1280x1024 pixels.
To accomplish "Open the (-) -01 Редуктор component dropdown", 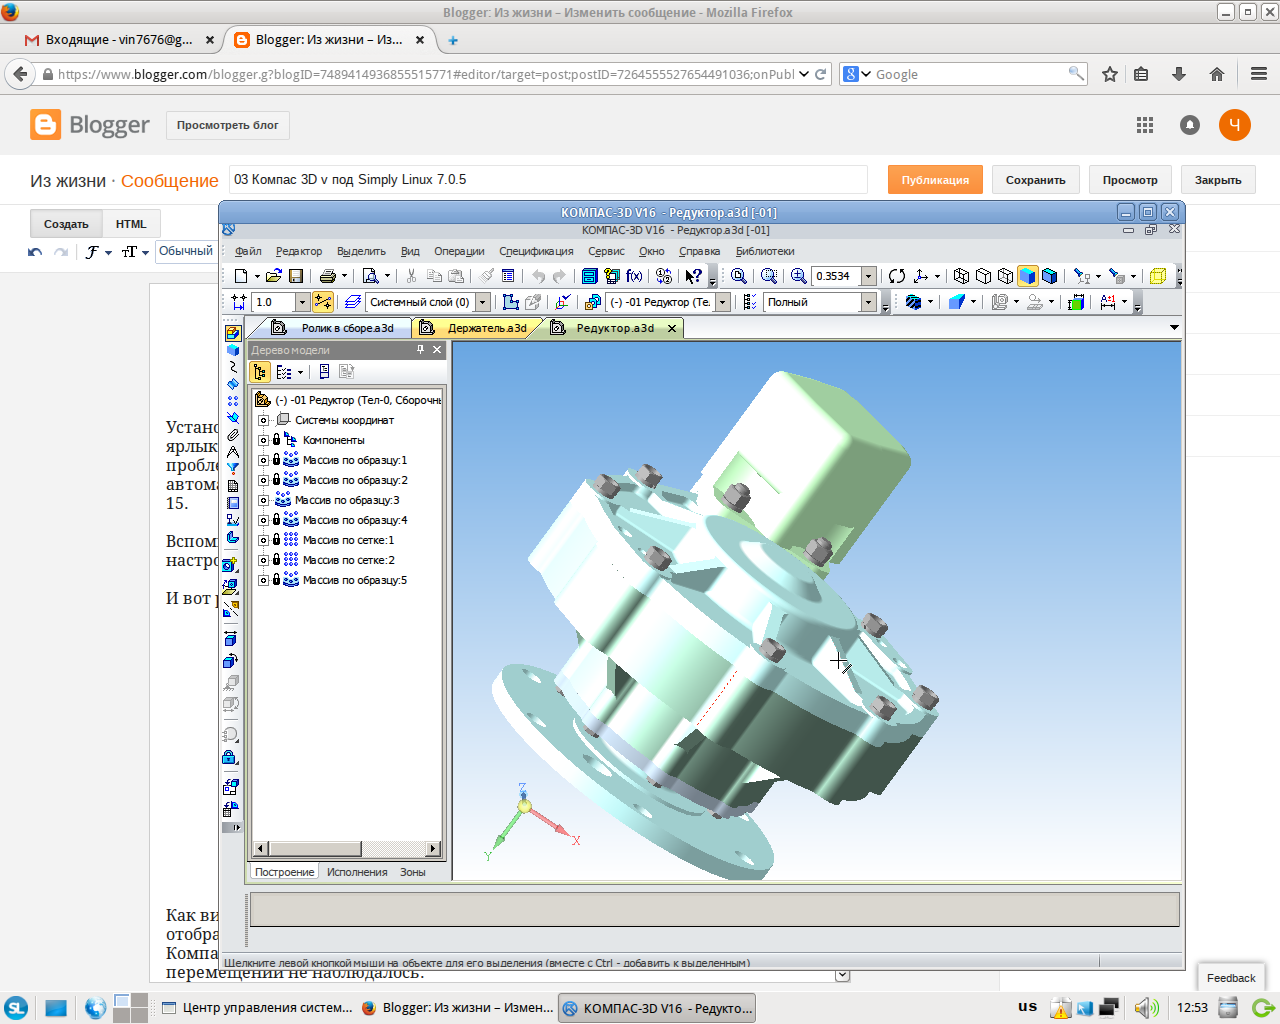I will pos(723,302).
